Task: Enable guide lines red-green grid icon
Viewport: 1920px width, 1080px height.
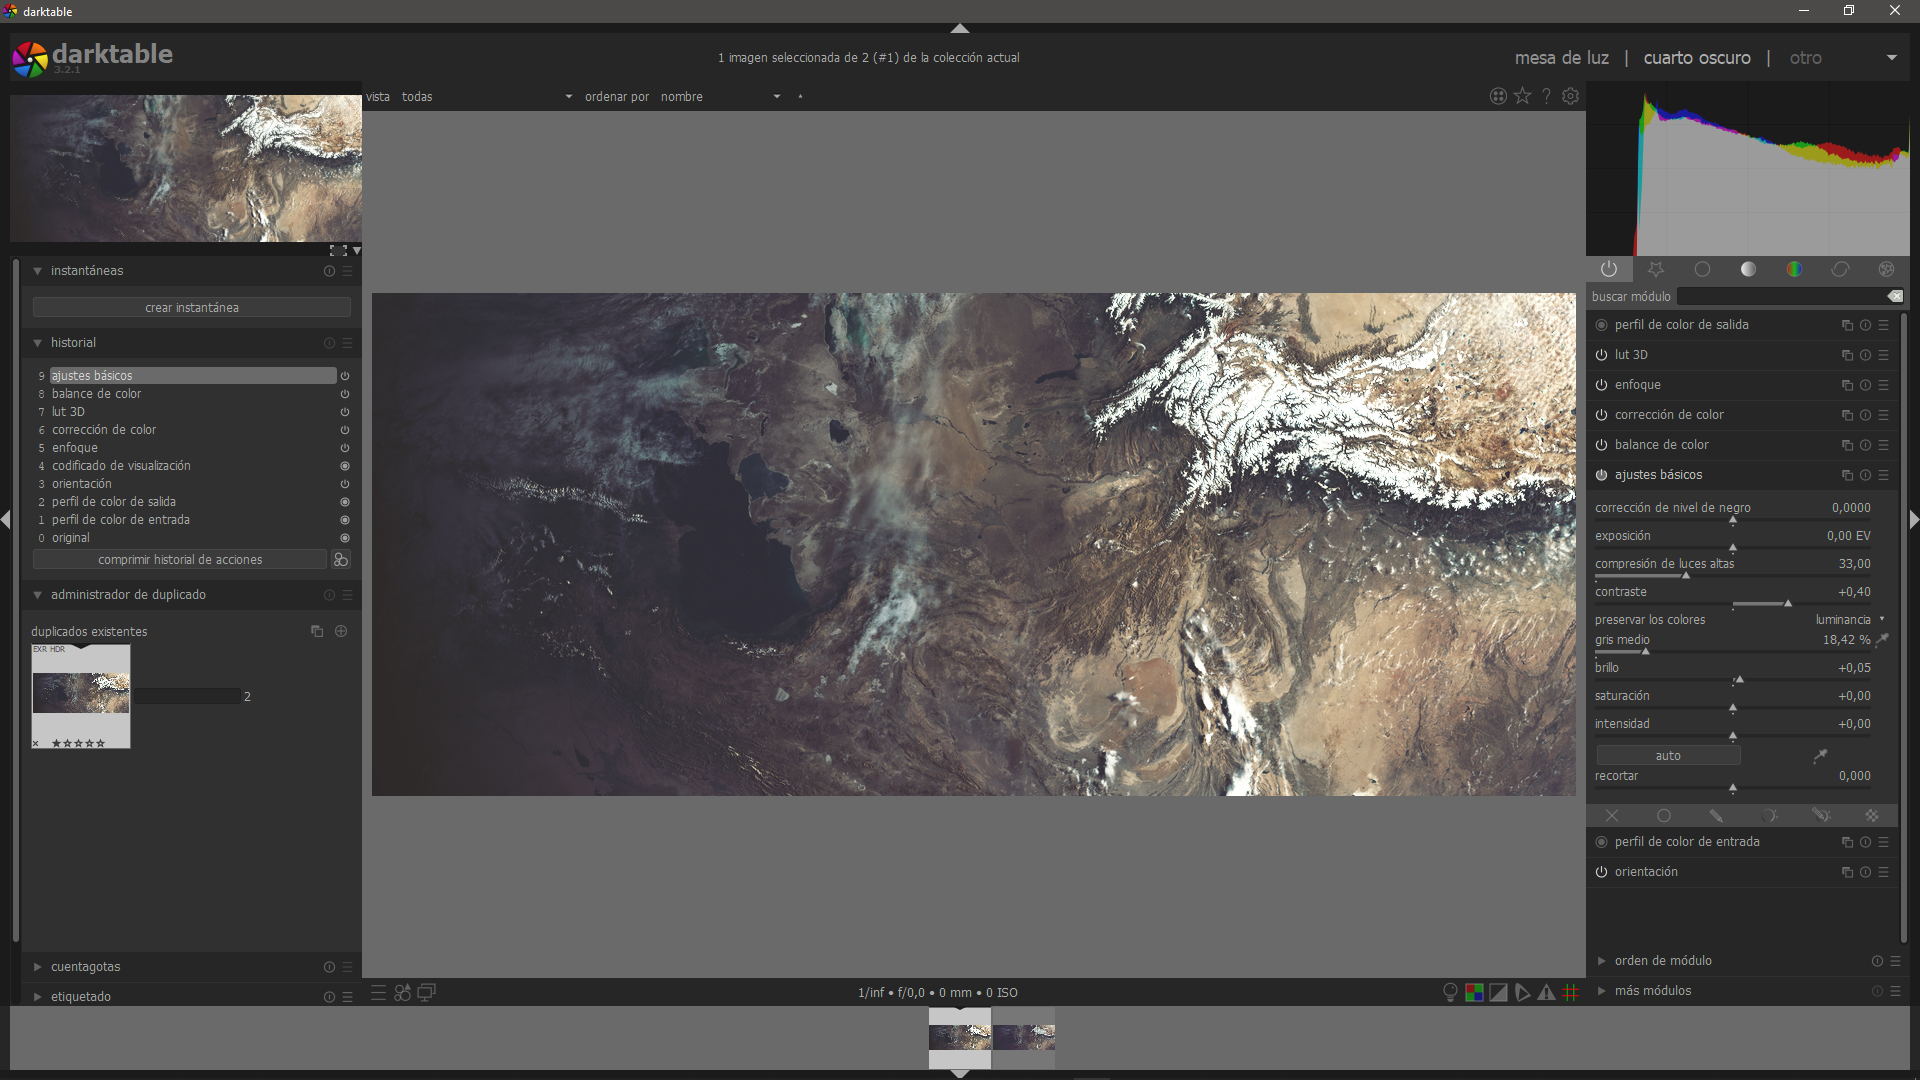Action: coord(1571,992)
